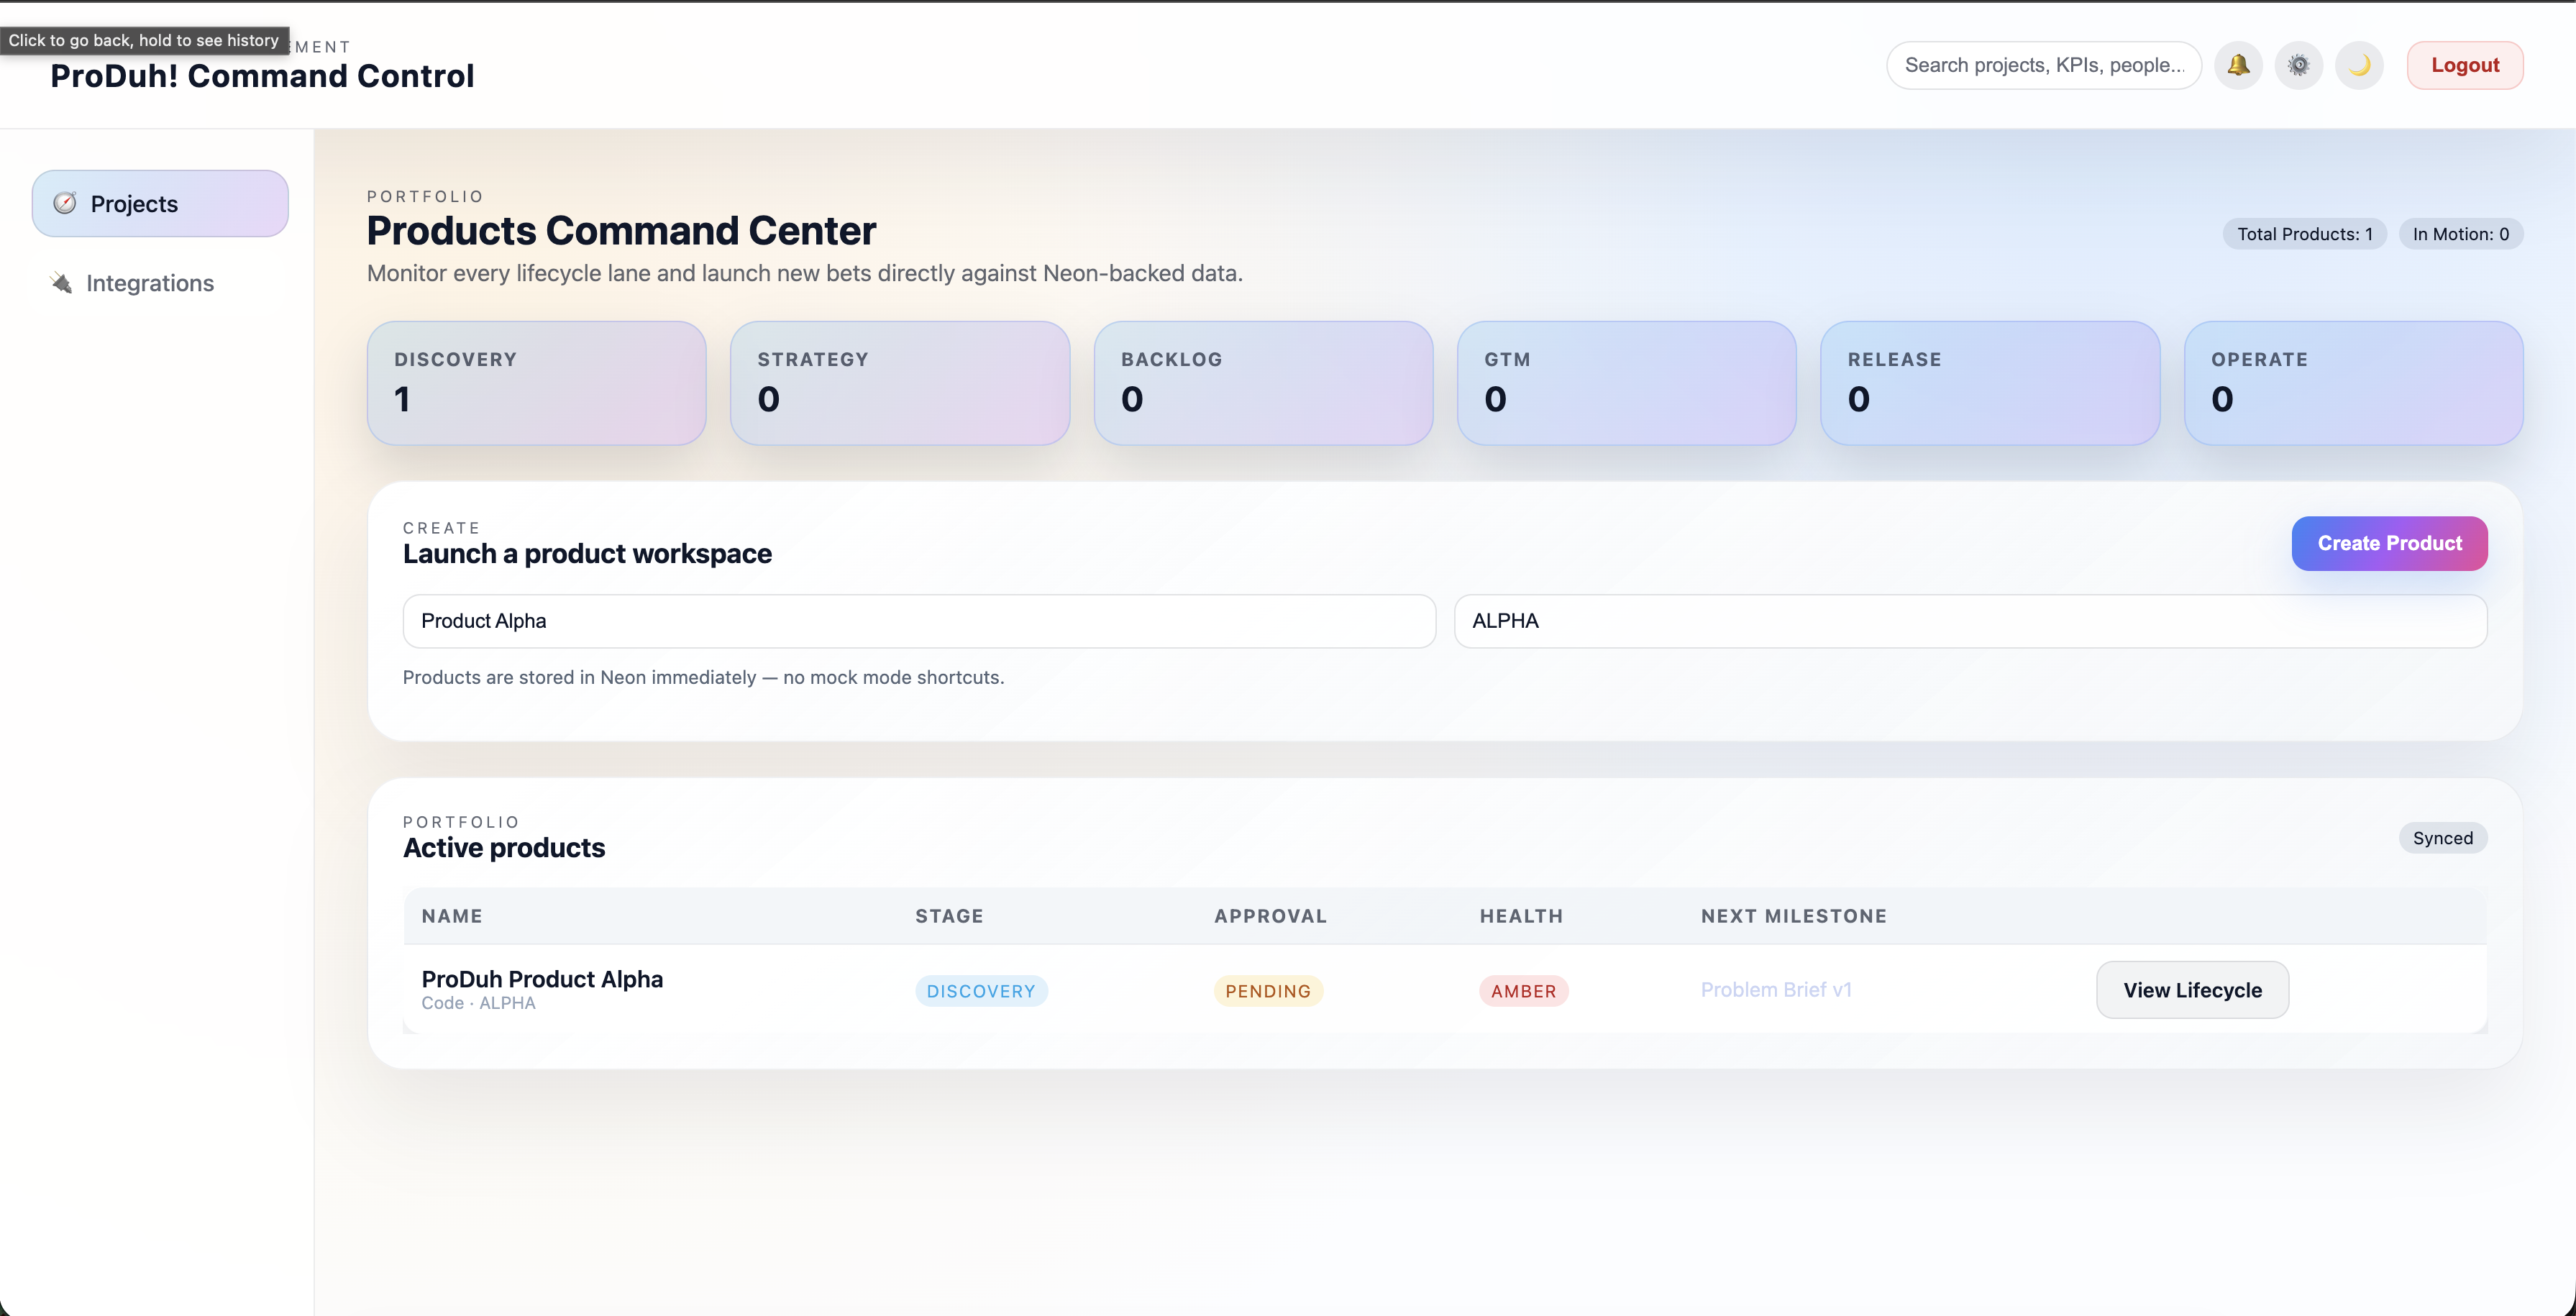Click the ALPHA product code field
Image resolution: width=2576 pixels, height=1316 pixels.
click(1969, 621)
